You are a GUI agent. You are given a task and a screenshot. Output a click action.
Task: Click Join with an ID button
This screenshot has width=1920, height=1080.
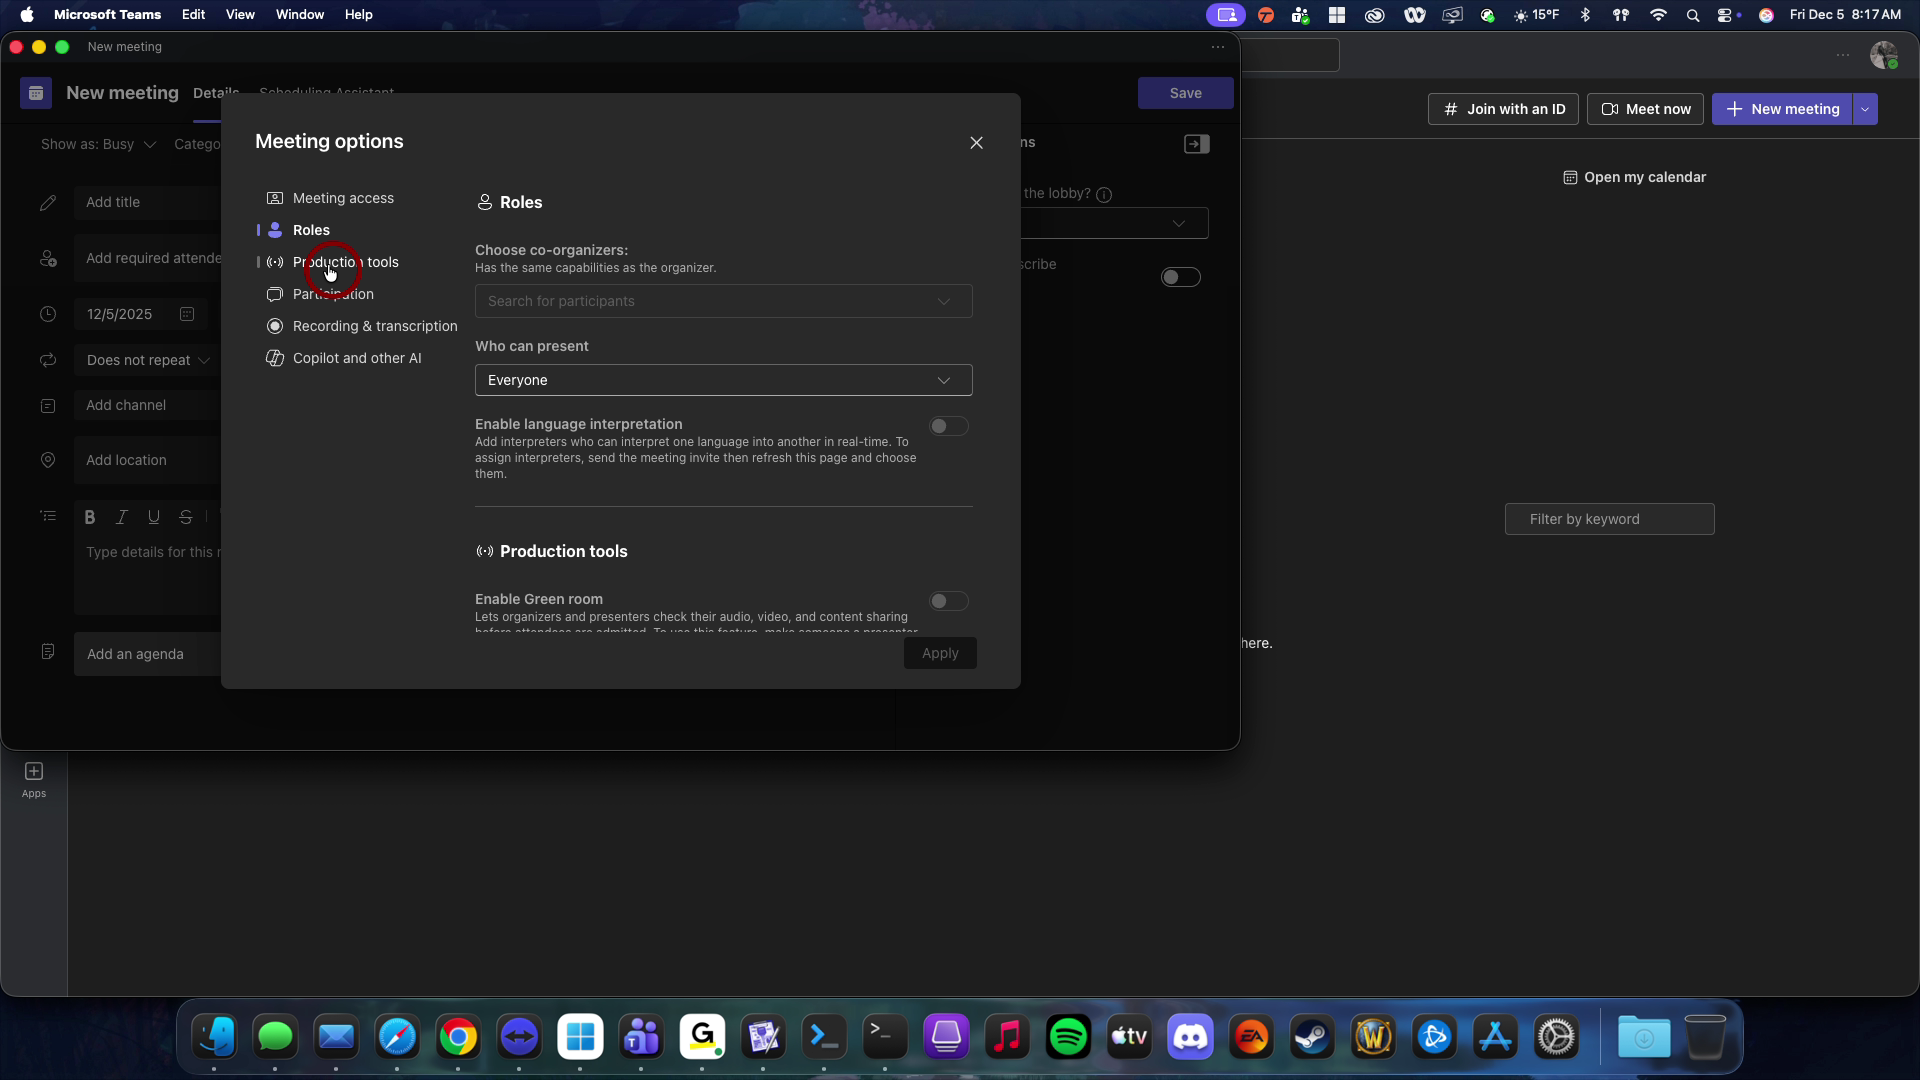(1503, 109)
